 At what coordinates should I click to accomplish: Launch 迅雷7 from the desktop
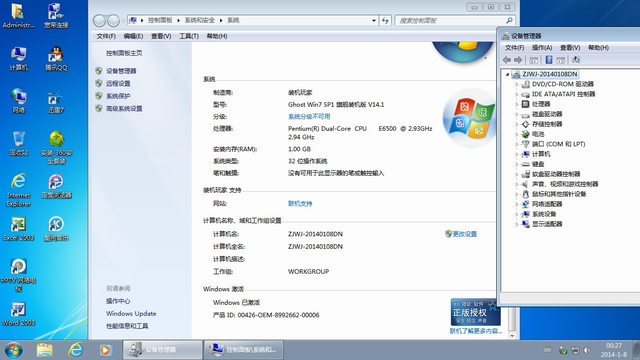pos(56,100)
